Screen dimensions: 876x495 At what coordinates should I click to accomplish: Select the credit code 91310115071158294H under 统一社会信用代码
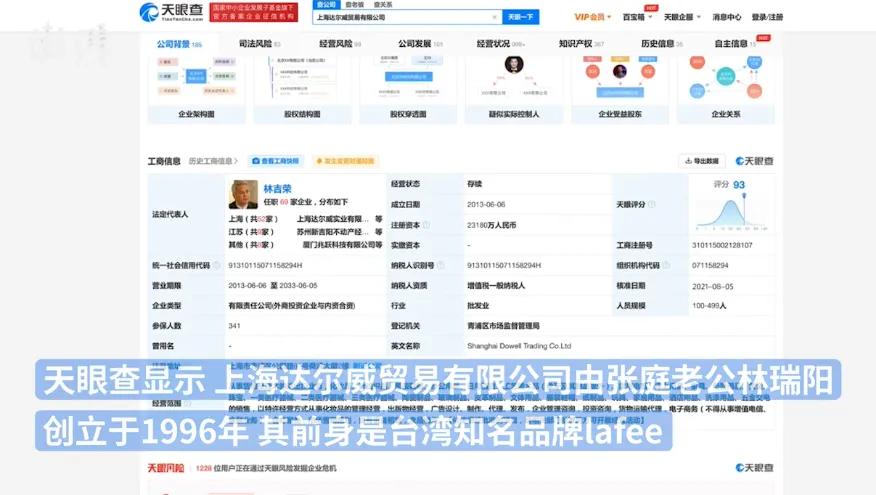click(265, 265)
